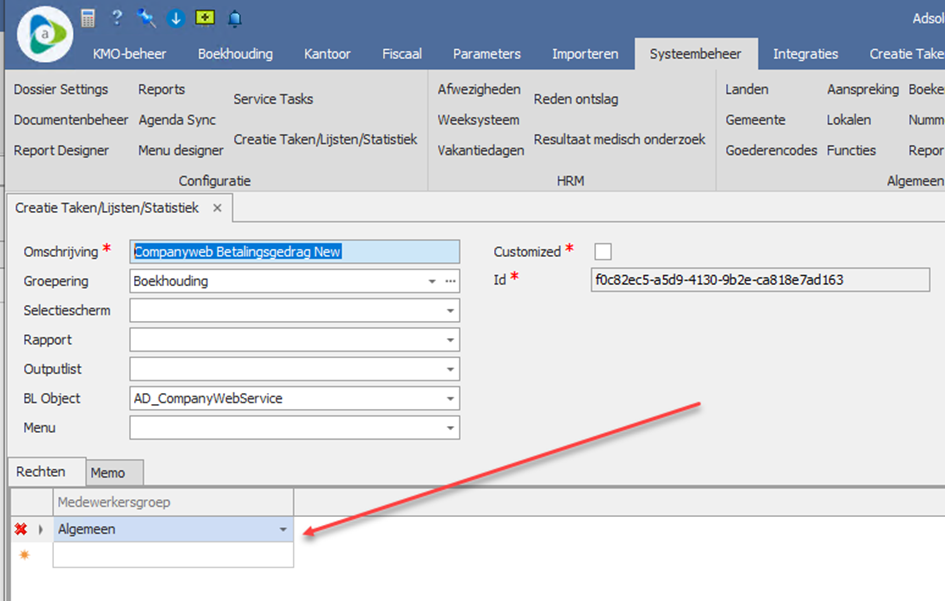Click Service Tasks in Configuratie group
Image resolution: width=945 pixels, height=601 pixels.
[273, 99]
